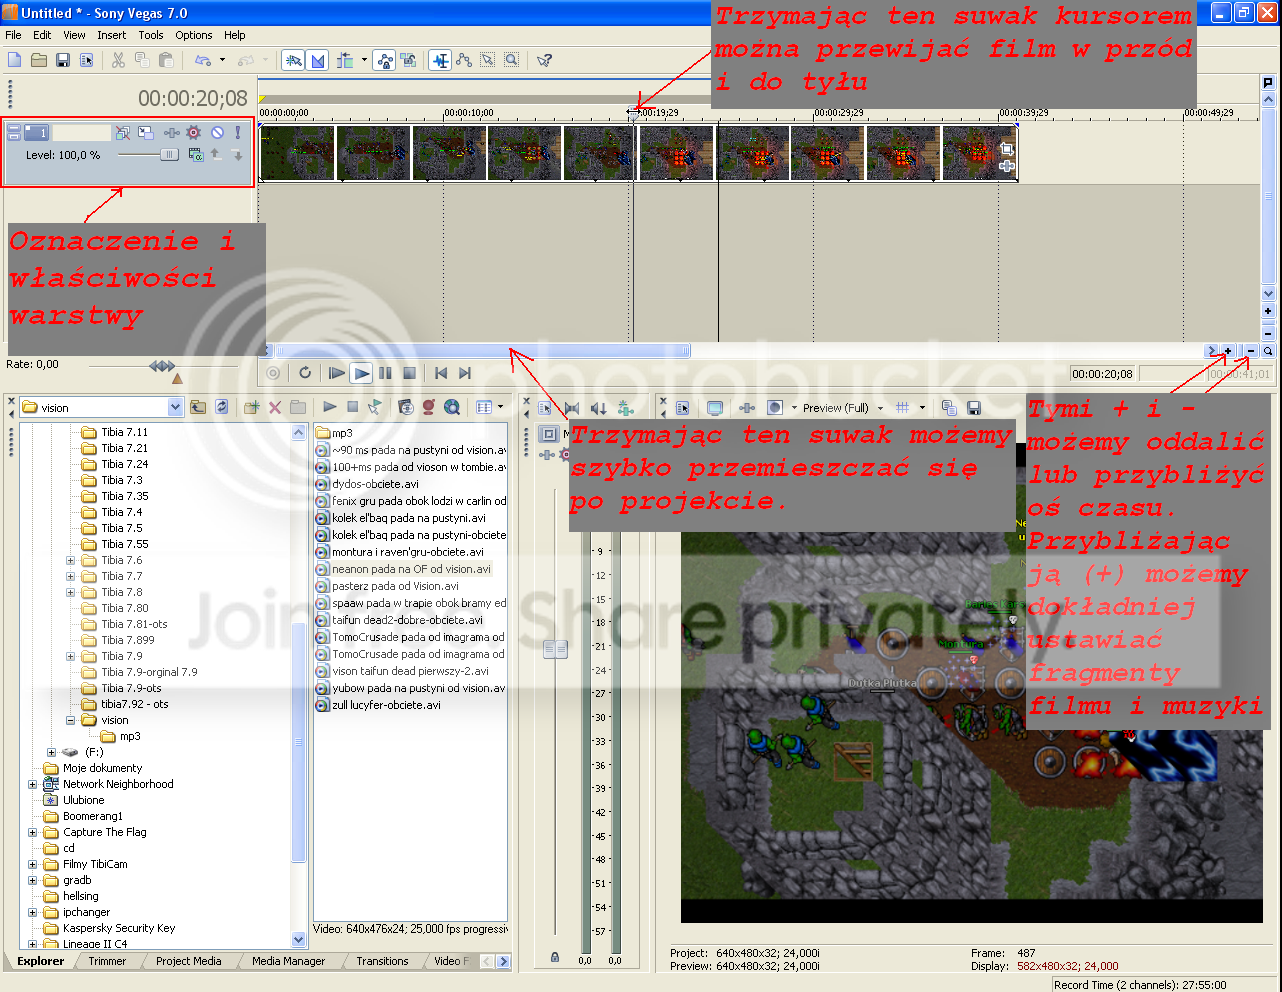Open the Undo history dropdown arrow

pos(222,60)
